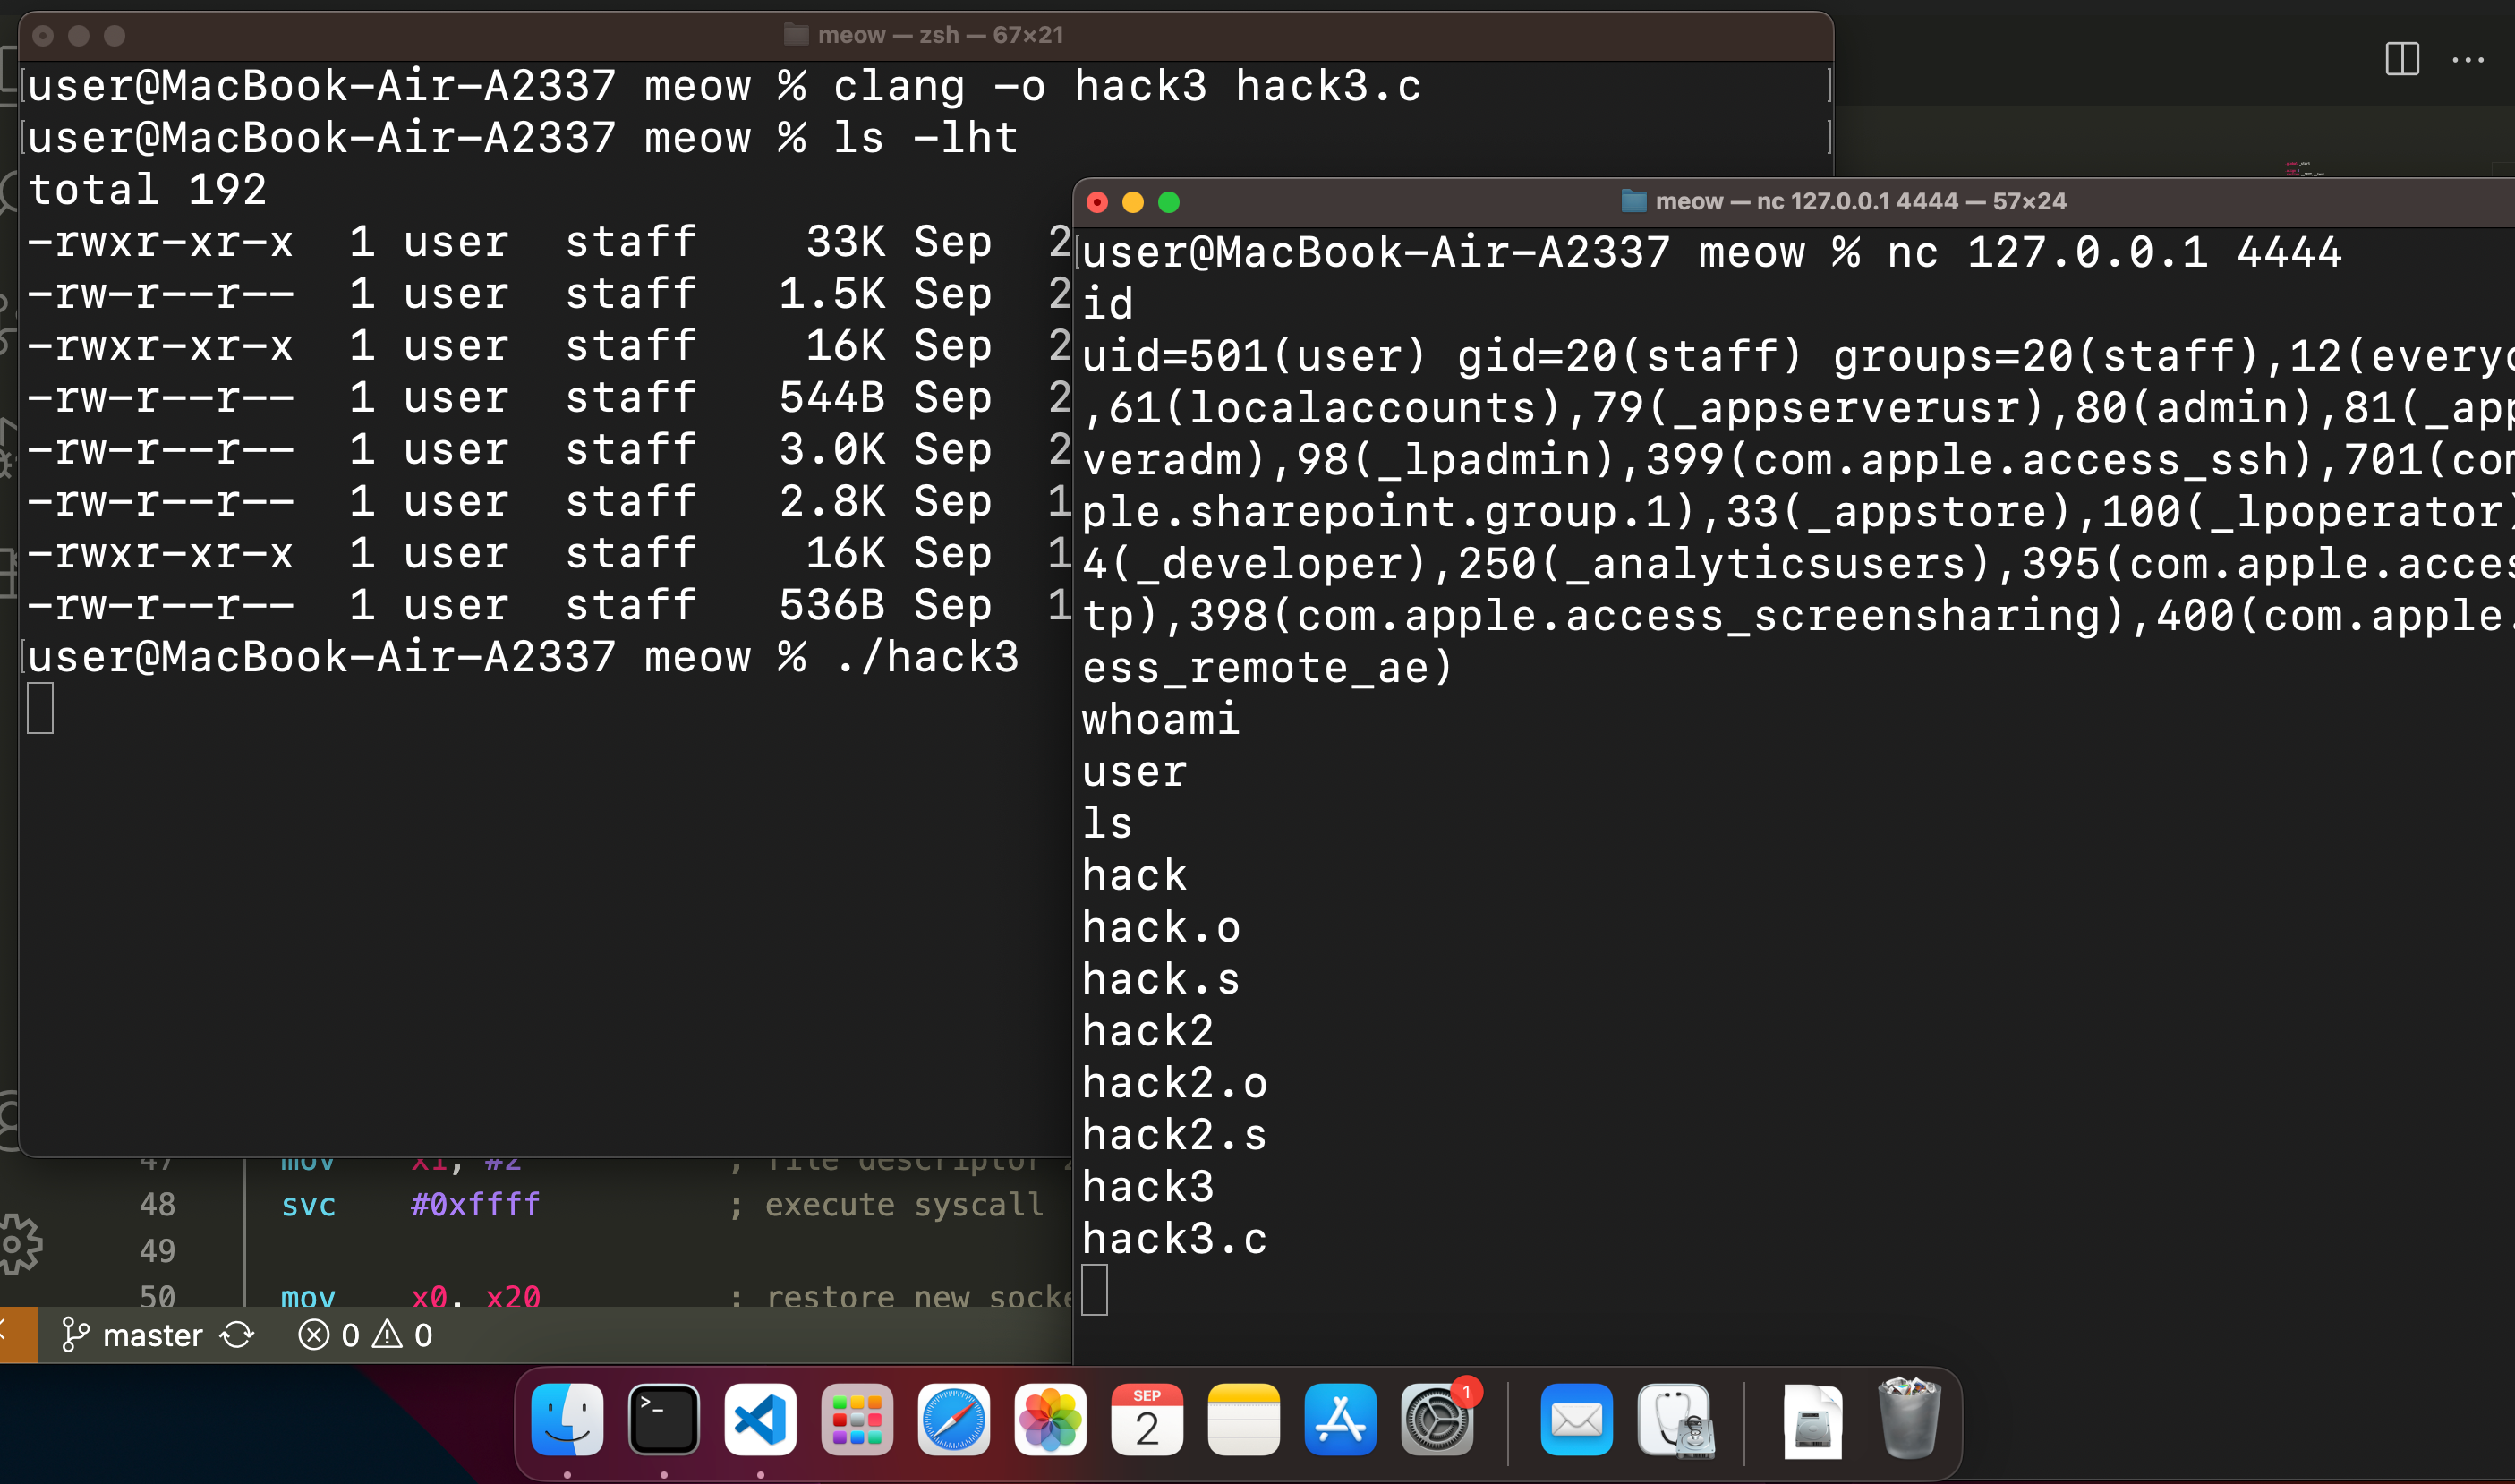
Task: Click the cursor block in zsh window
Action: pyautogui.click(x=40, y=708)
